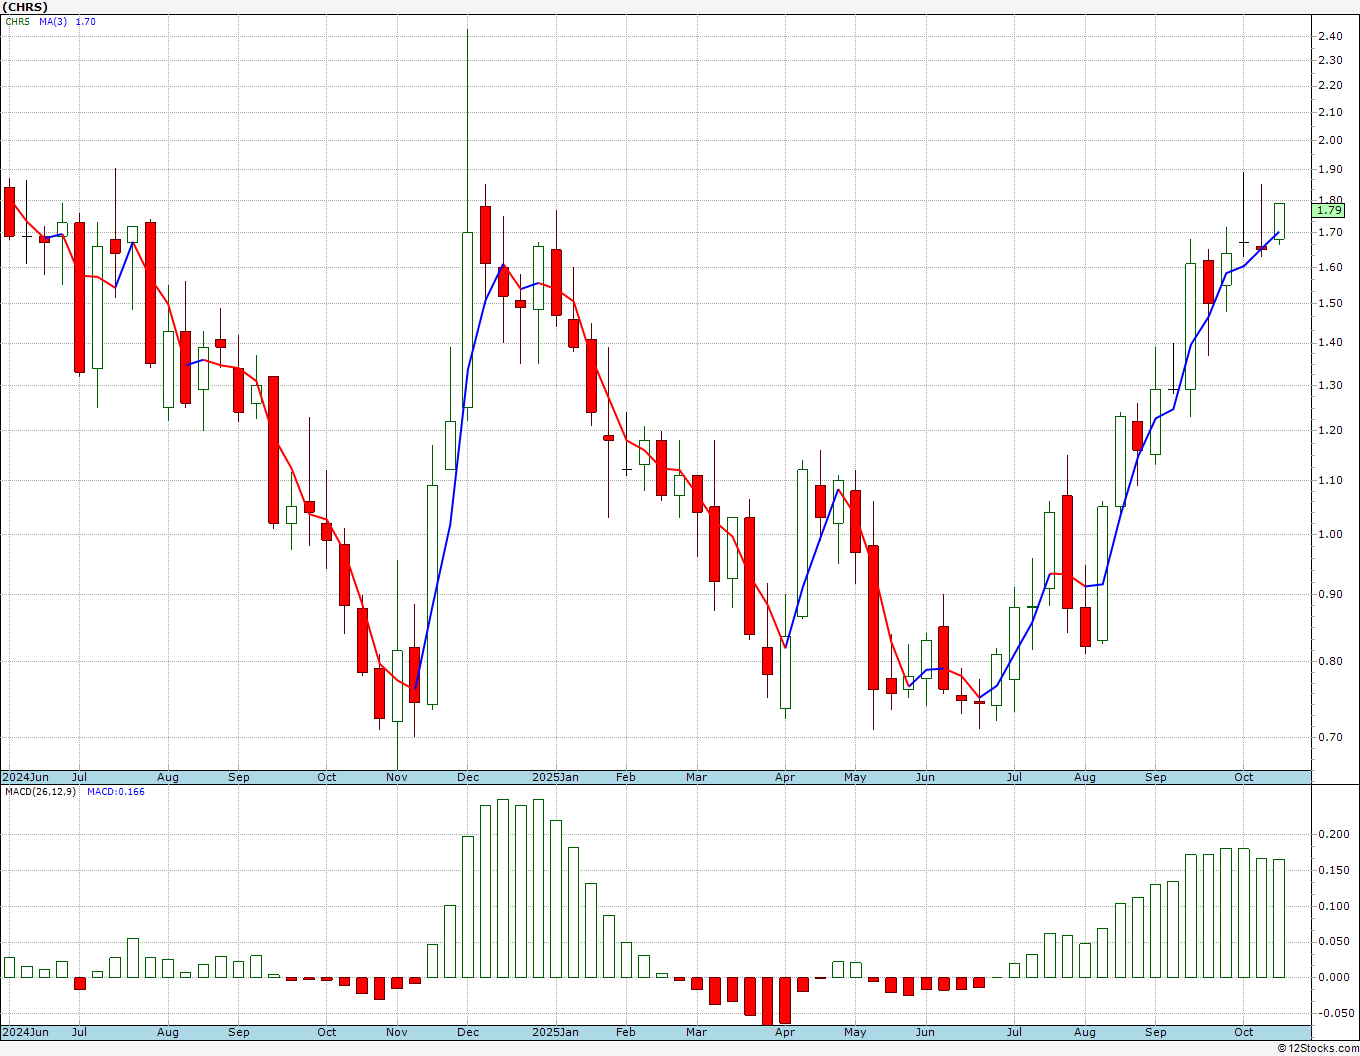The height and width of the screenshot is (1056, 1360).
Task: Click Dec on the price chart date axis
Action: click(467, 777)
